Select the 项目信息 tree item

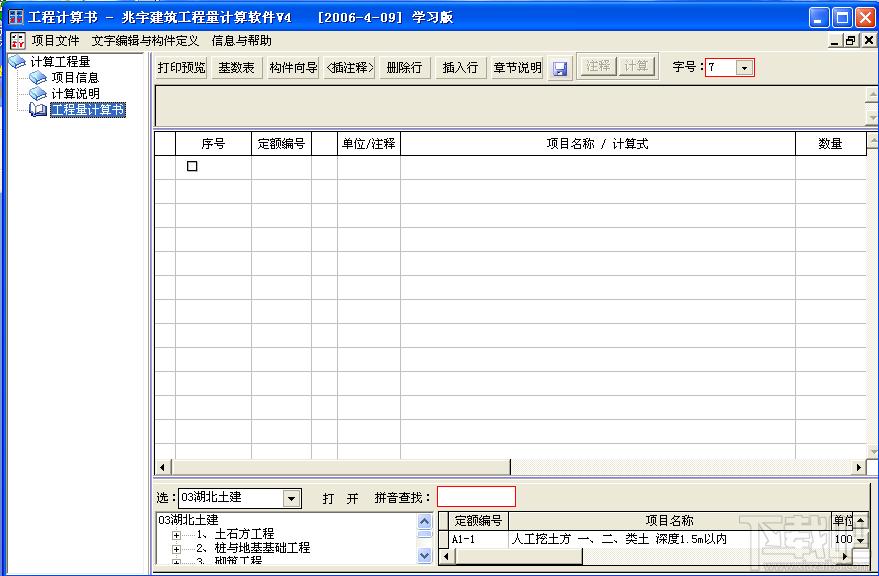click(x=75, y=77)
